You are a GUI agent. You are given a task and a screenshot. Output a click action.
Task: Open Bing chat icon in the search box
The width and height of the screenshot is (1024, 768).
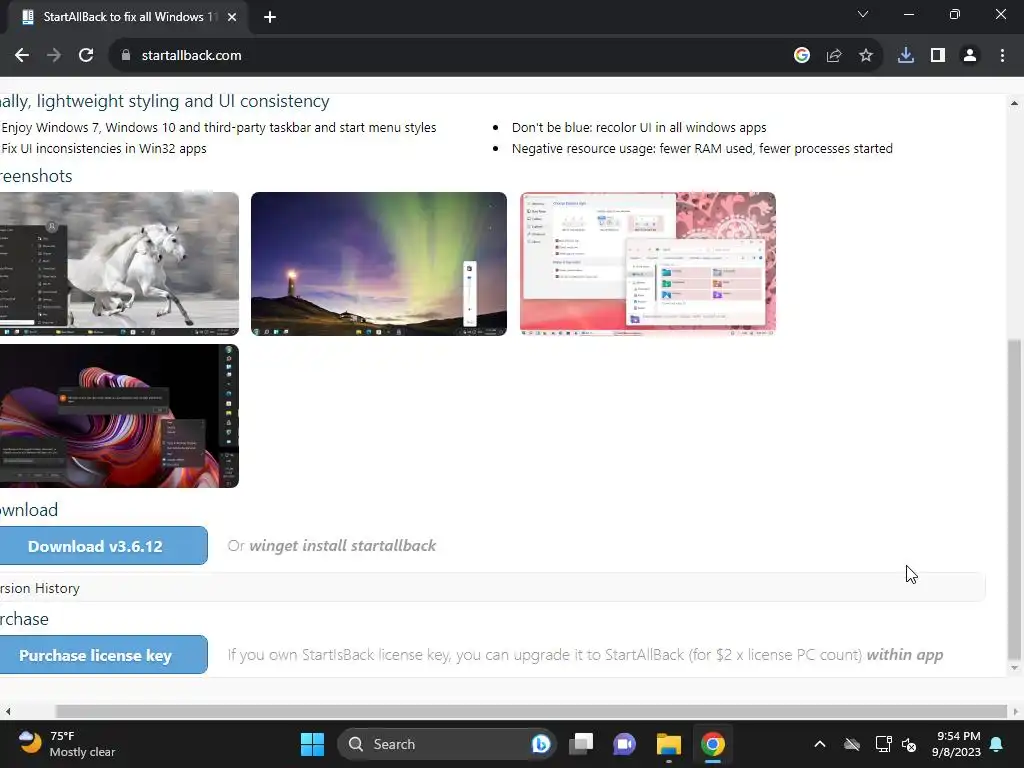tap(541, 744)
